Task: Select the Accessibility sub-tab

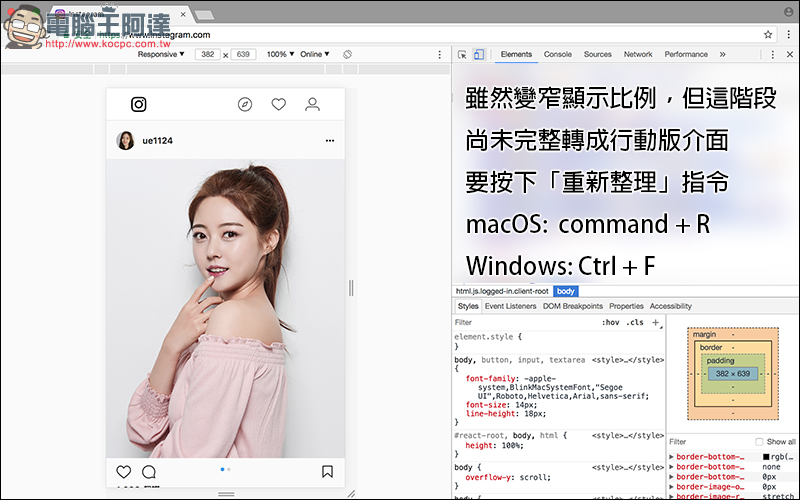Action: click(670, 306)
